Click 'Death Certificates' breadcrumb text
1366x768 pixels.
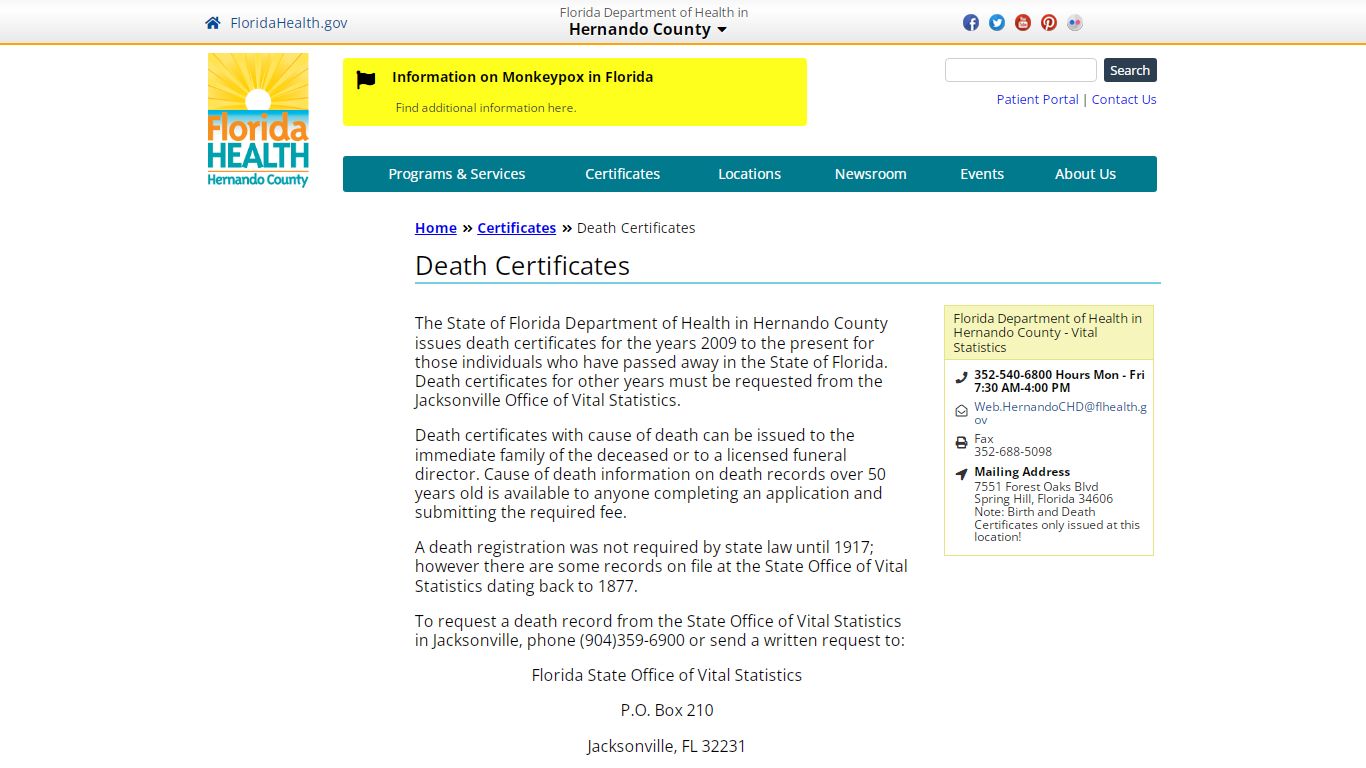[636, 228]
